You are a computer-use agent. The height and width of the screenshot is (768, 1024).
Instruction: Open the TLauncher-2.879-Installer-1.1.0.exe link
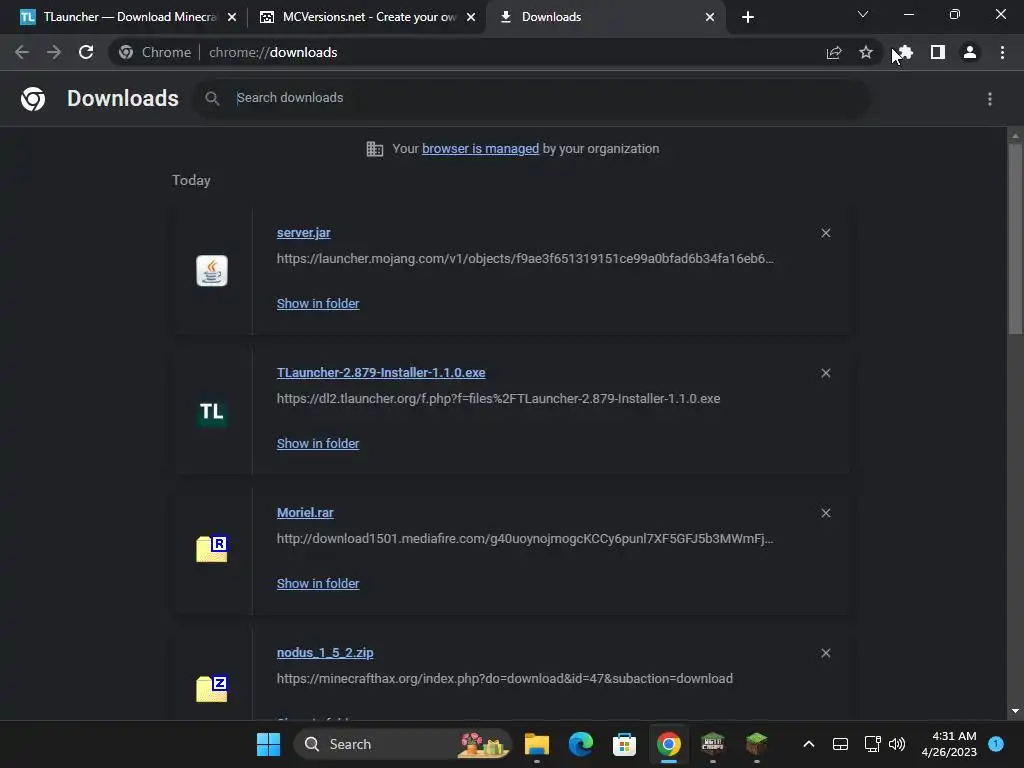tap(381, 373)
